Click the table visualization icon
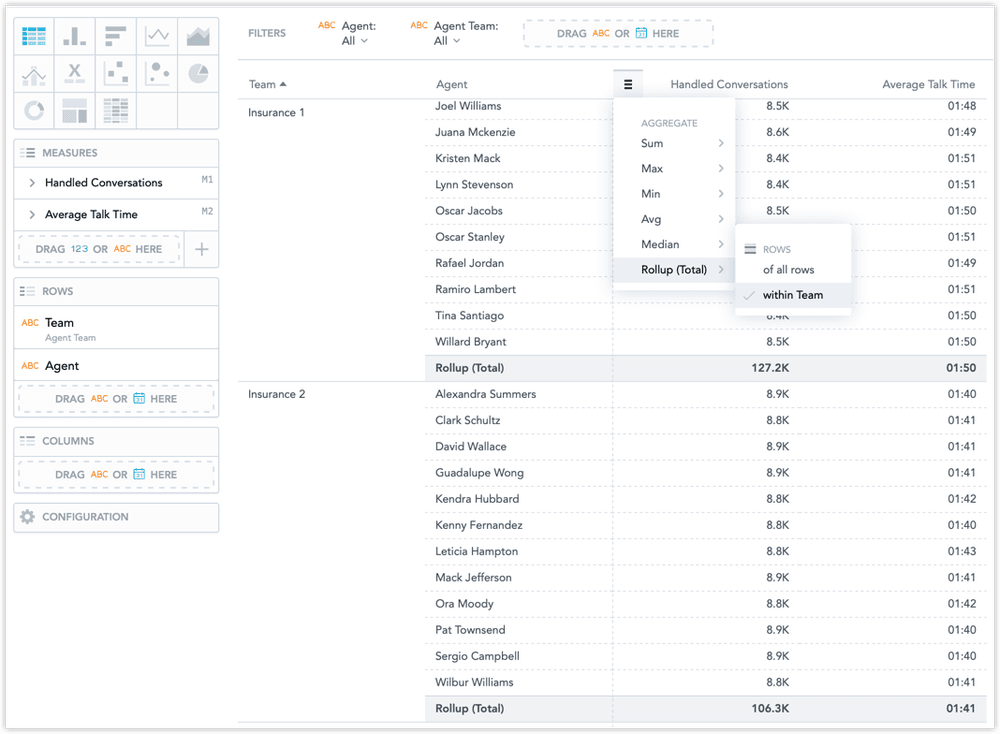 tap(34, 36)
